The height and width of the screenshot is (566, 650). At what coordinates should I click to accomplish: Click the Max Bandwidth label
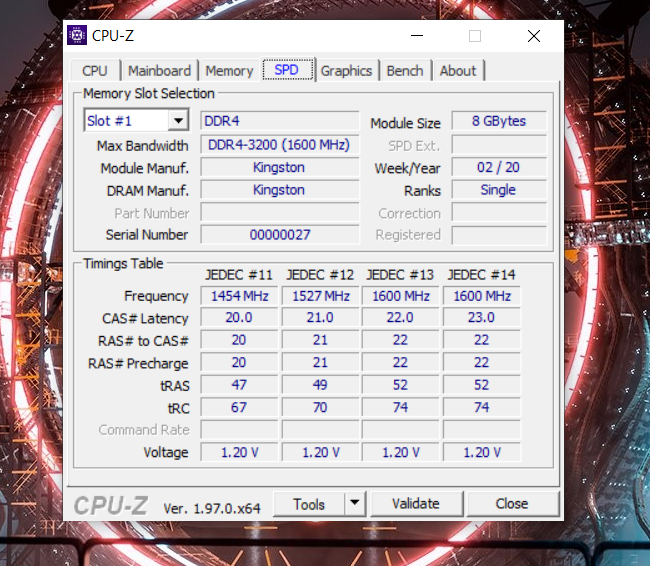coord(143,146)
